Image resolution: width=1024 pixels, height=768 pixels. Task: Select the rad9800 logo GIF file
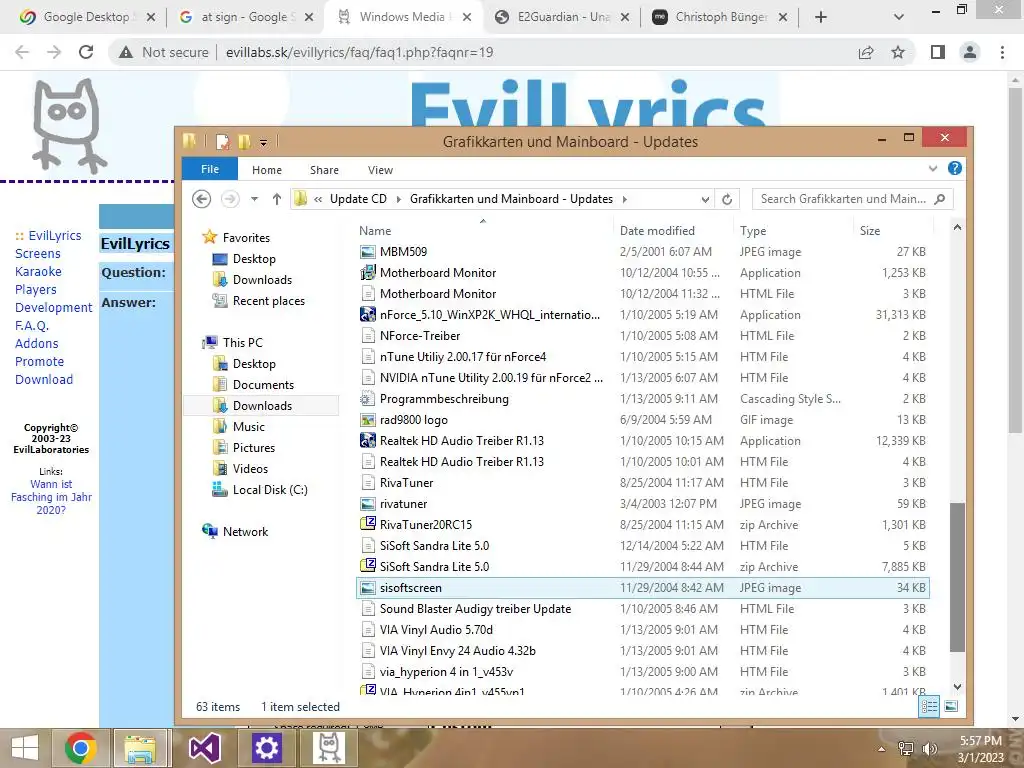643,420
